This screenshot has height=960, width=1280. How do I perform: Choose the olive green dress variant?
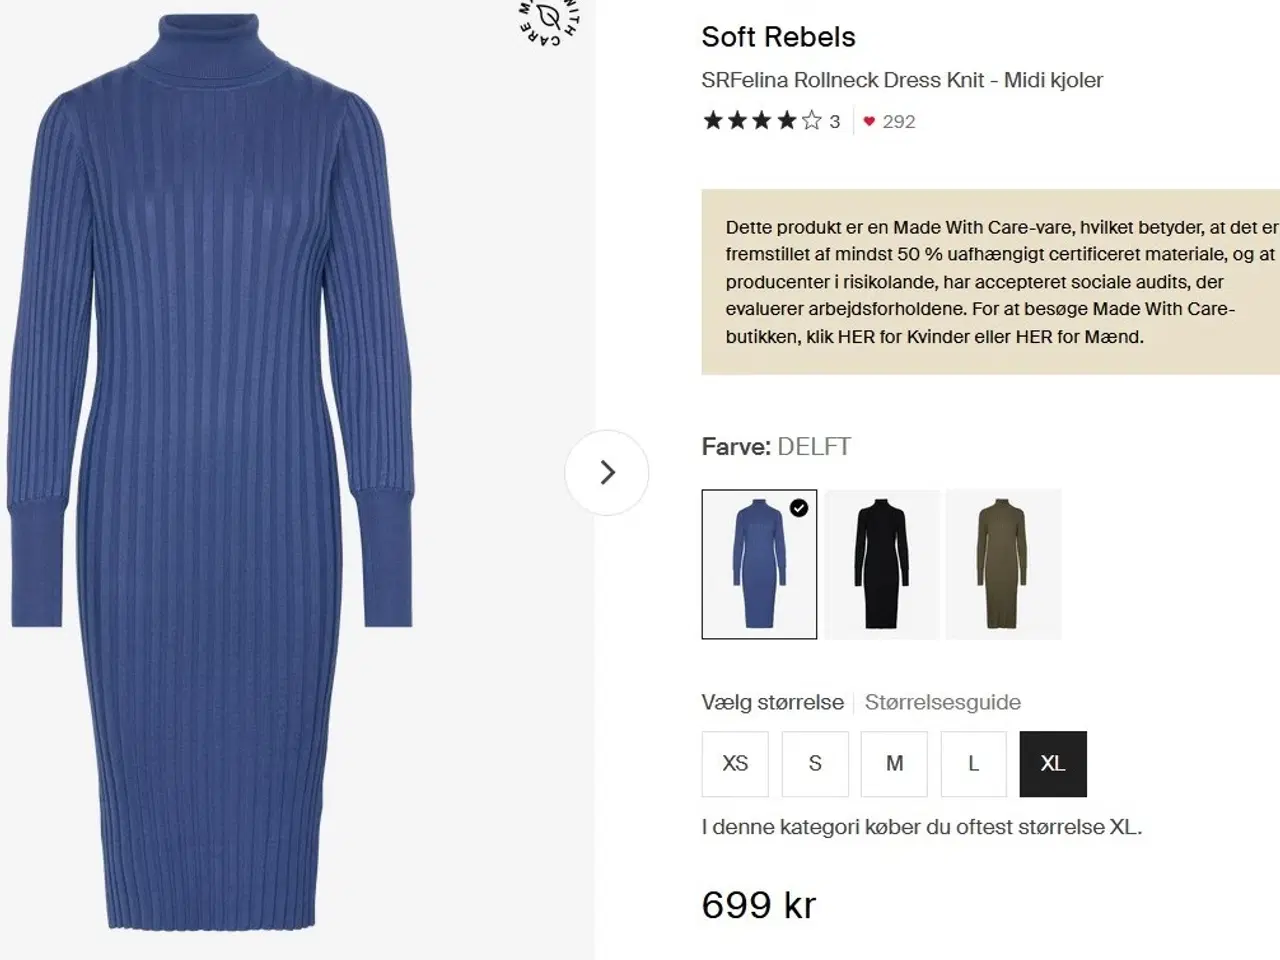[1003, 564]
